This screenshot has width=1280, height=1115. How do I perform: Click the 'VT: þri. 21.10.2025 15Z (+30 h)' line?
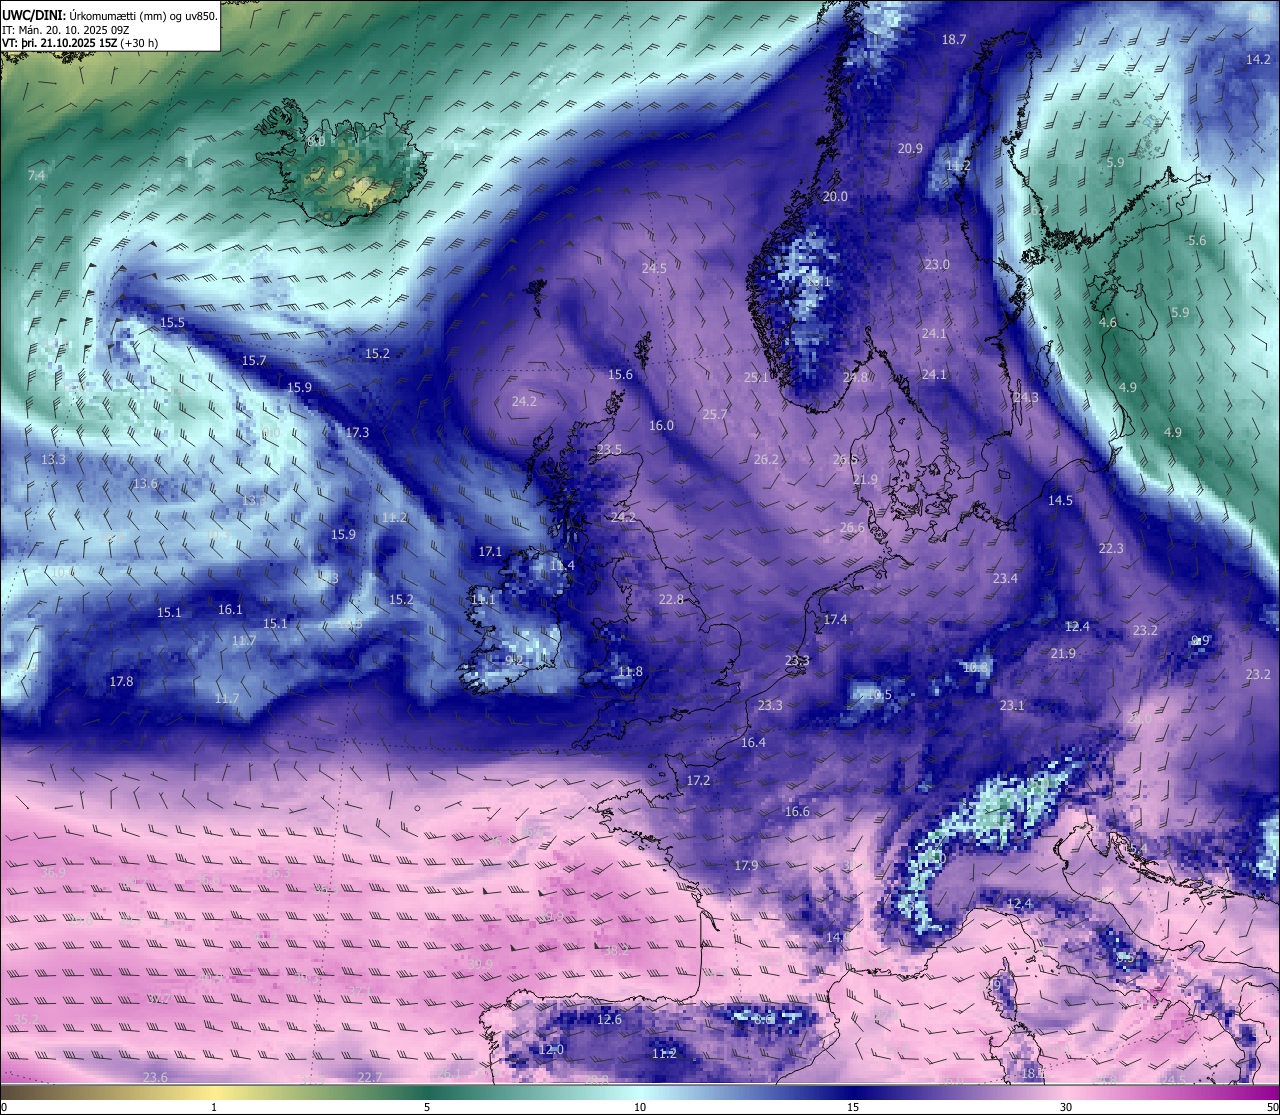(80, 43)
